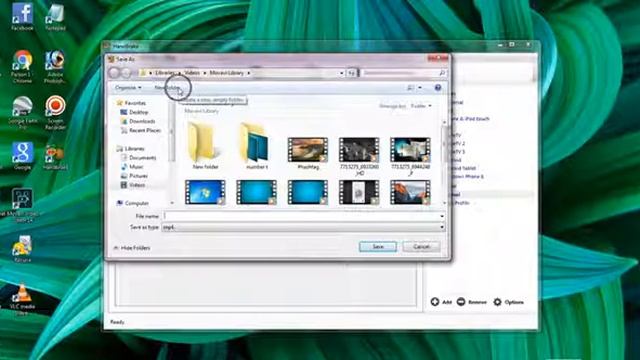Click the change view icon in dialog toolbar

click(411, 88)
